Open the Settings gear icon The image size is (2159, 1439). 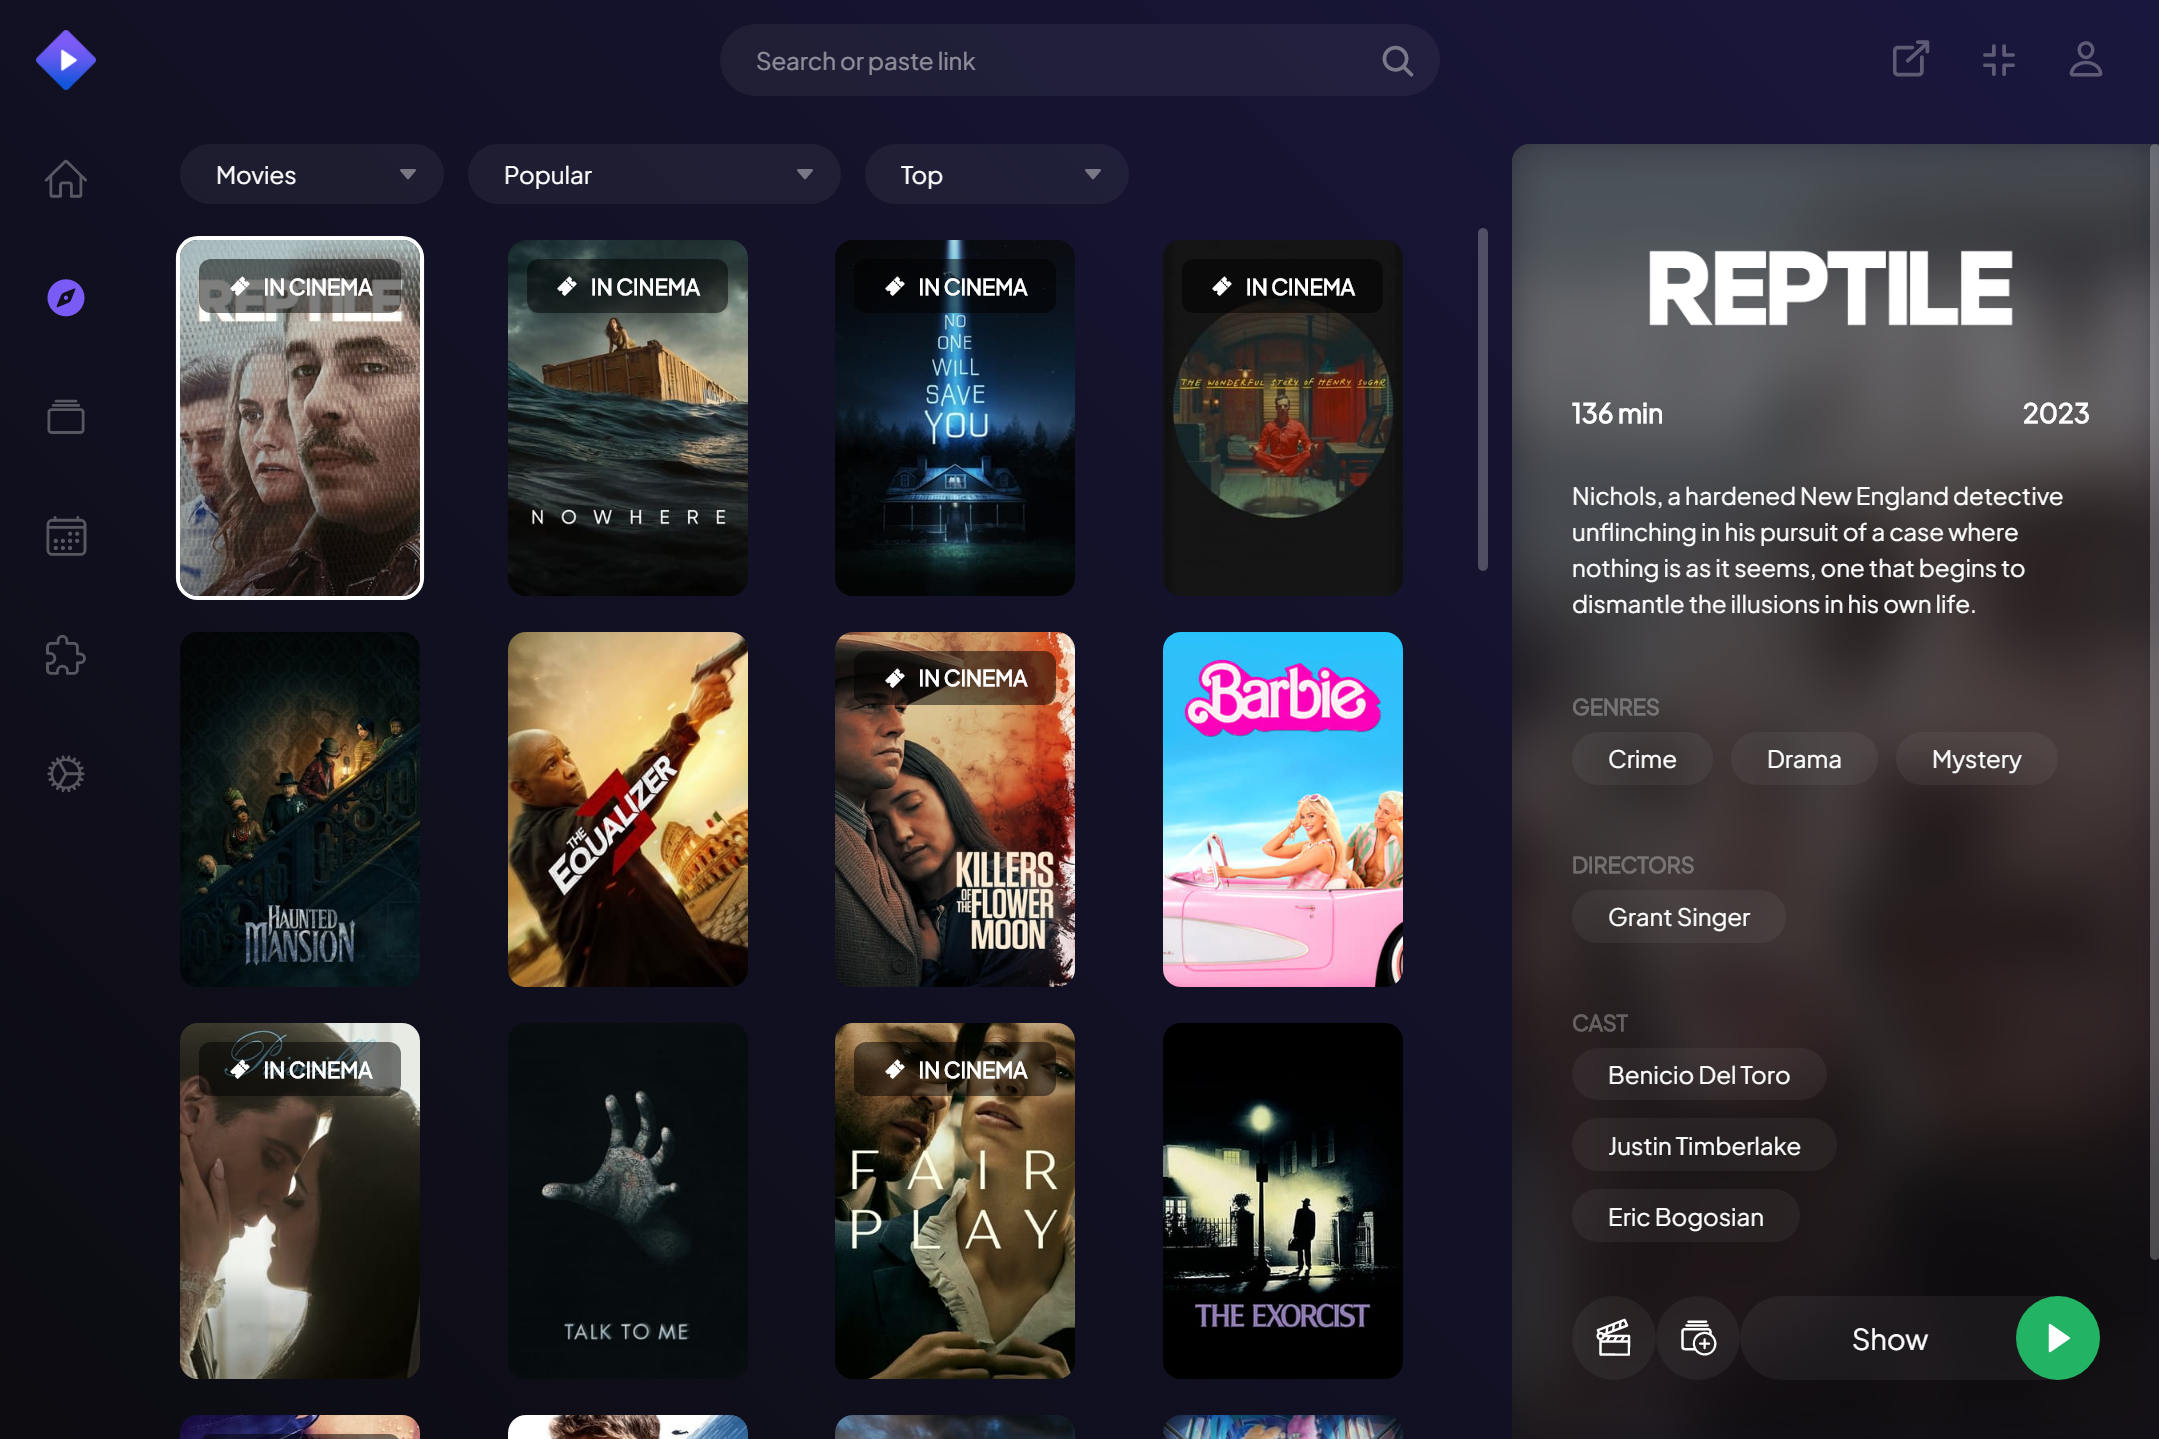coord(66,774)
